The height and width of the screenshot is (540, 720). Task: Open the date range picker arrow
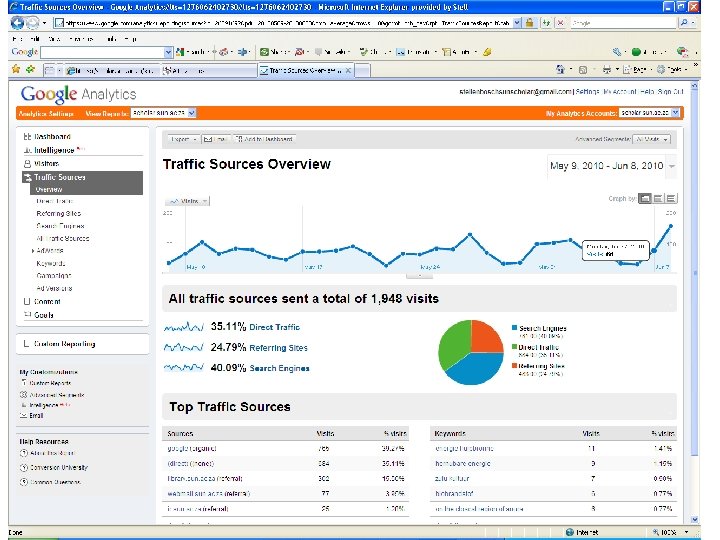tap(672, 166)
